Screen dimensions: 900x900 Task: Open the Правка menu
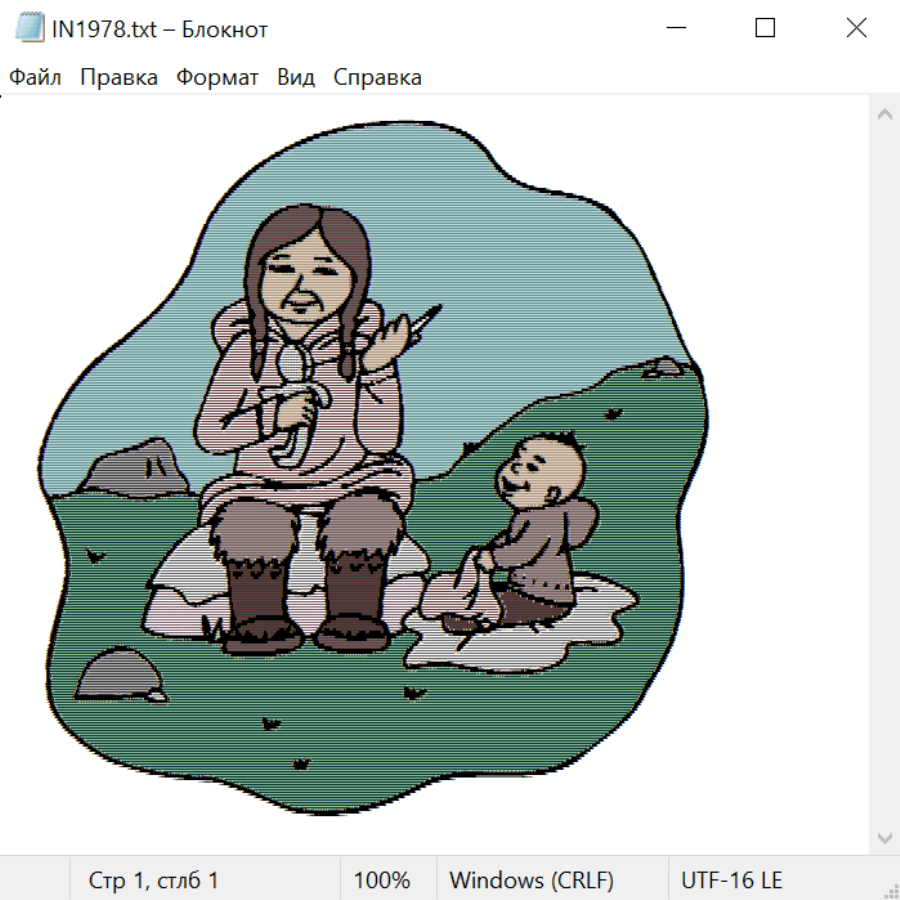pyautogui.click(x=119, y=78)
